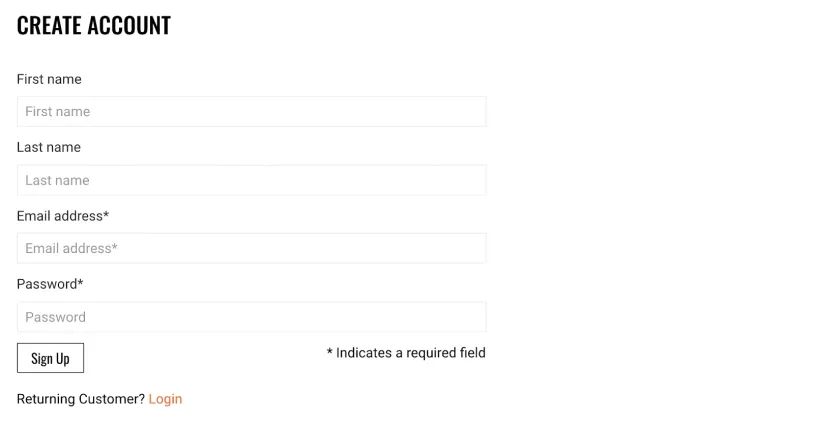The image size is (814, 421).
Task: Click the Last name label text
Action: click(49, 147)
